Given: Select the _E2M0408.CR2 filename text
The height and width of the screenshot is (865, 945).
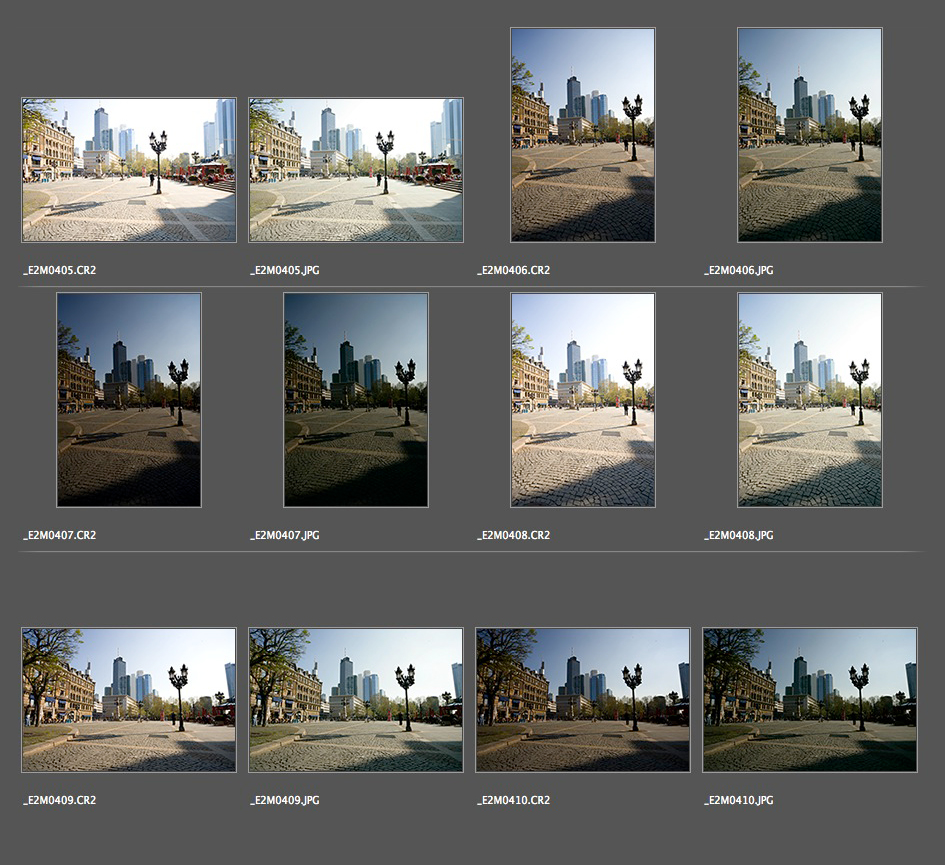Looking at the screenshot, I should coord(513,536).
